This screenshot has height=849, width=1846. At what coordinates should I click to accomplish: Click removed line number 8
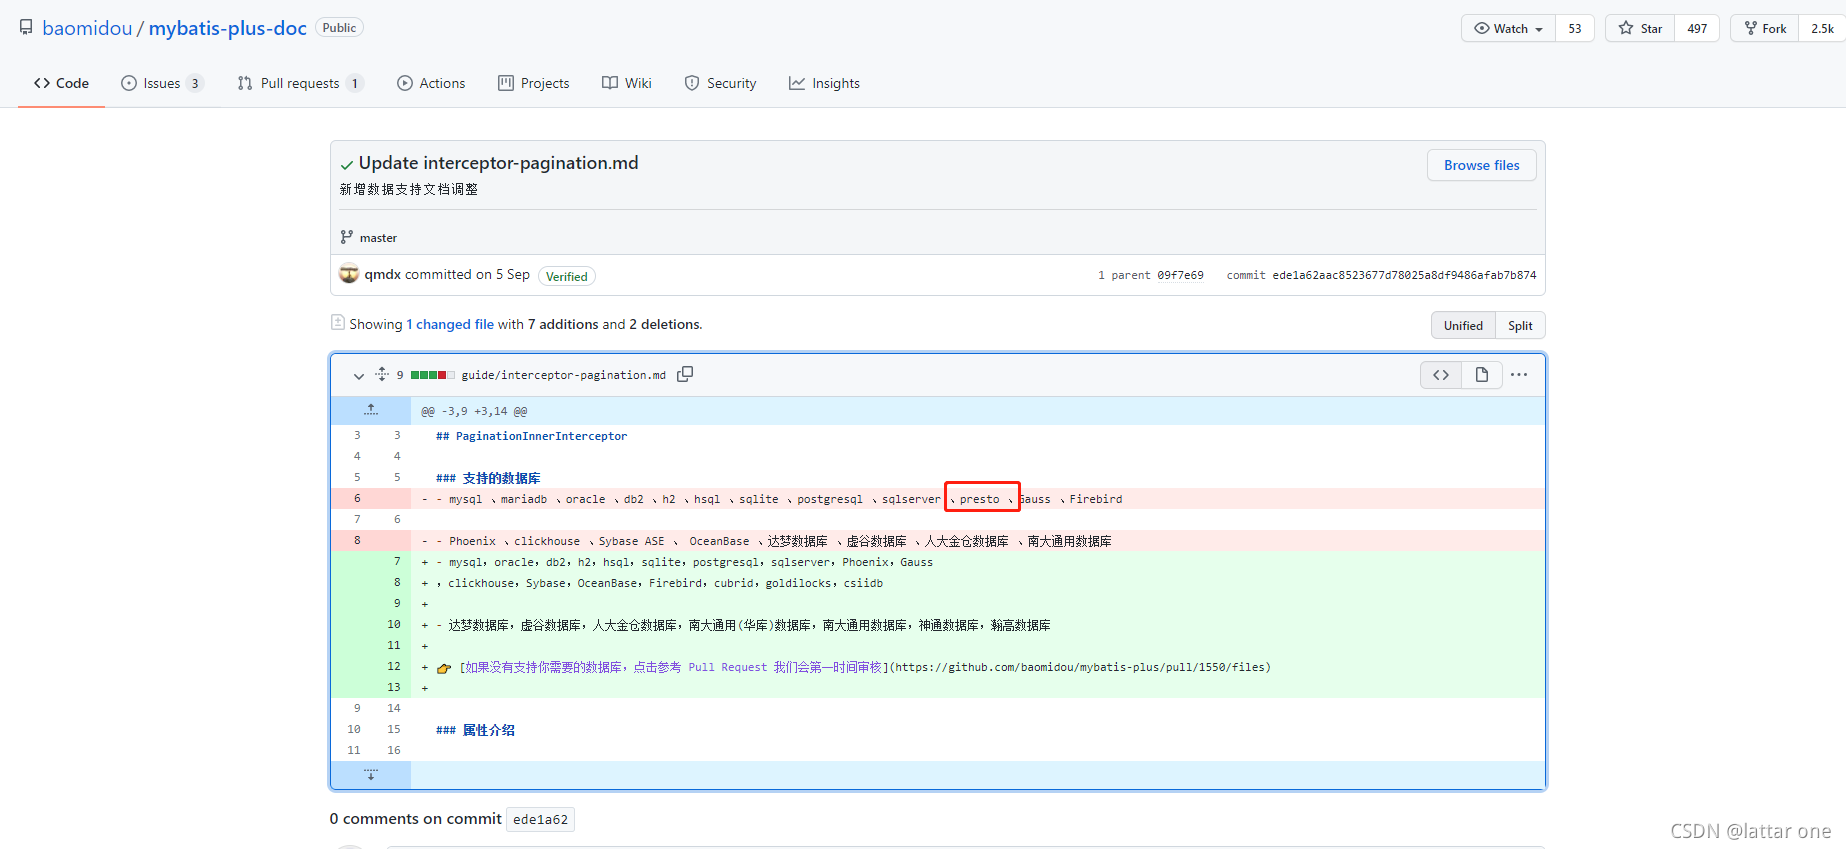tap(351, 540)
